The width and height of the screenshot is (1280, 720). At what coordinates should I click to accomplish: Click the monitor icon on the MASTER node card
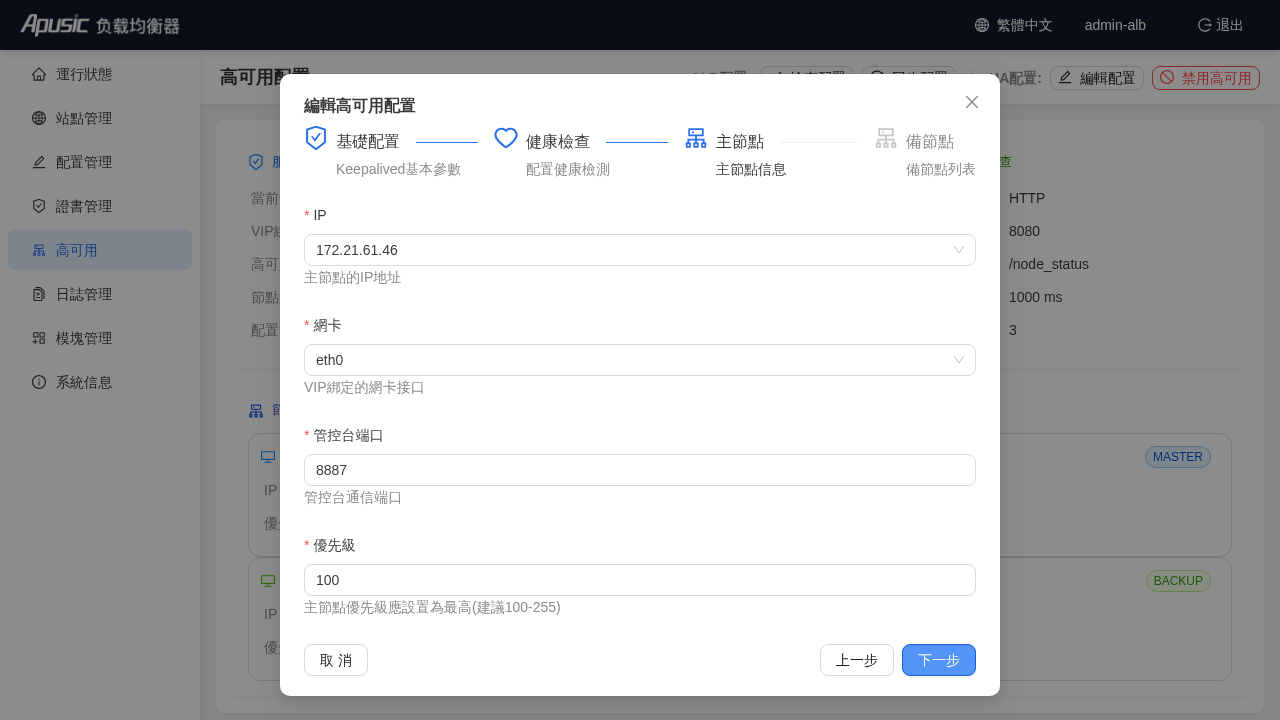tap(268, 457)
